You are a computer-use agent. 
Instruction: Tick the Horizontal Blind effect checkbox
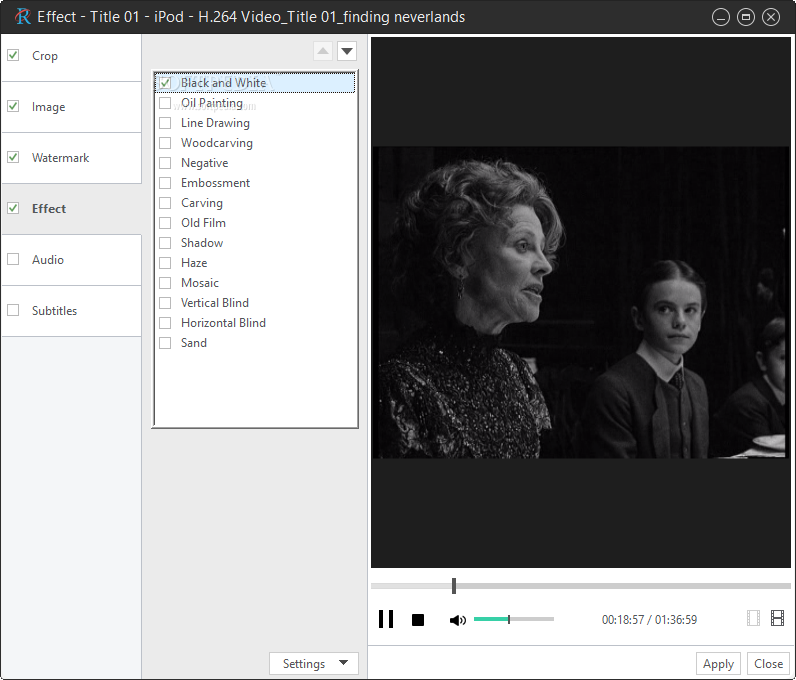tap(165, 323)
